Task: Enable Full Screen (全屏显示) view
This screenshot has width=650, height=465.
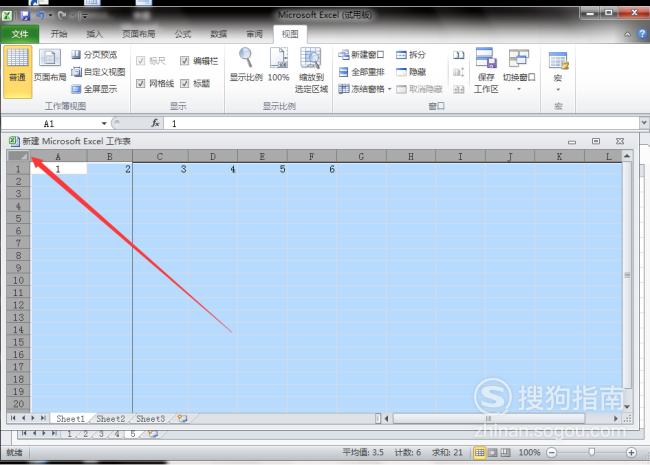Action: click(95, 89)
